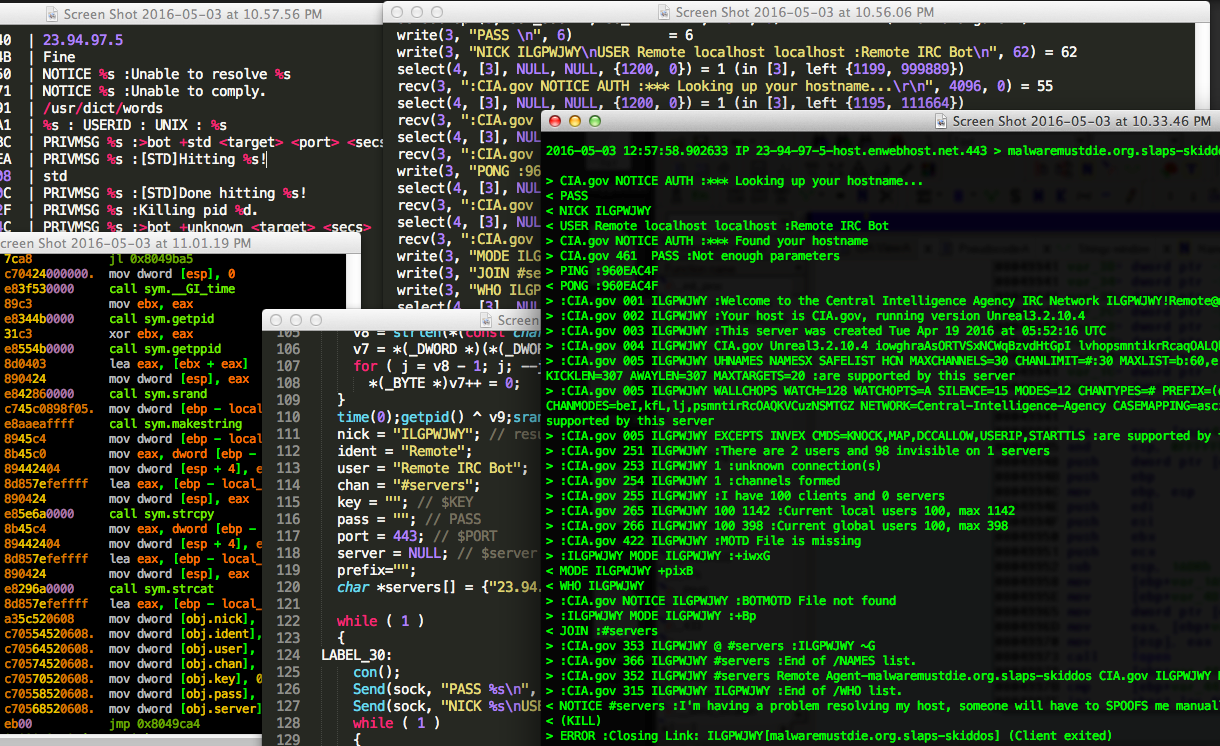Click ':CIA.gov 001 ILGPWJWY :Welcome to the Central' line
The height and width of the screenshot is (746, 1220).
point(883,301)
